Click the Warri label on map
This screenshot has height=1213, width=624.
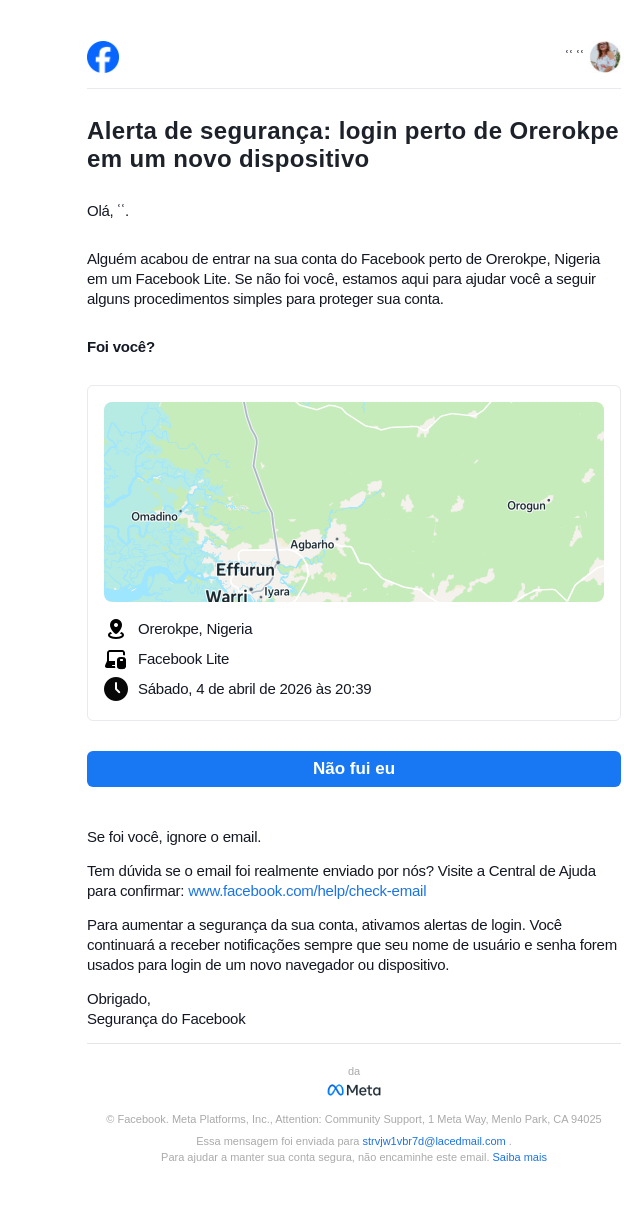[226, 595]
